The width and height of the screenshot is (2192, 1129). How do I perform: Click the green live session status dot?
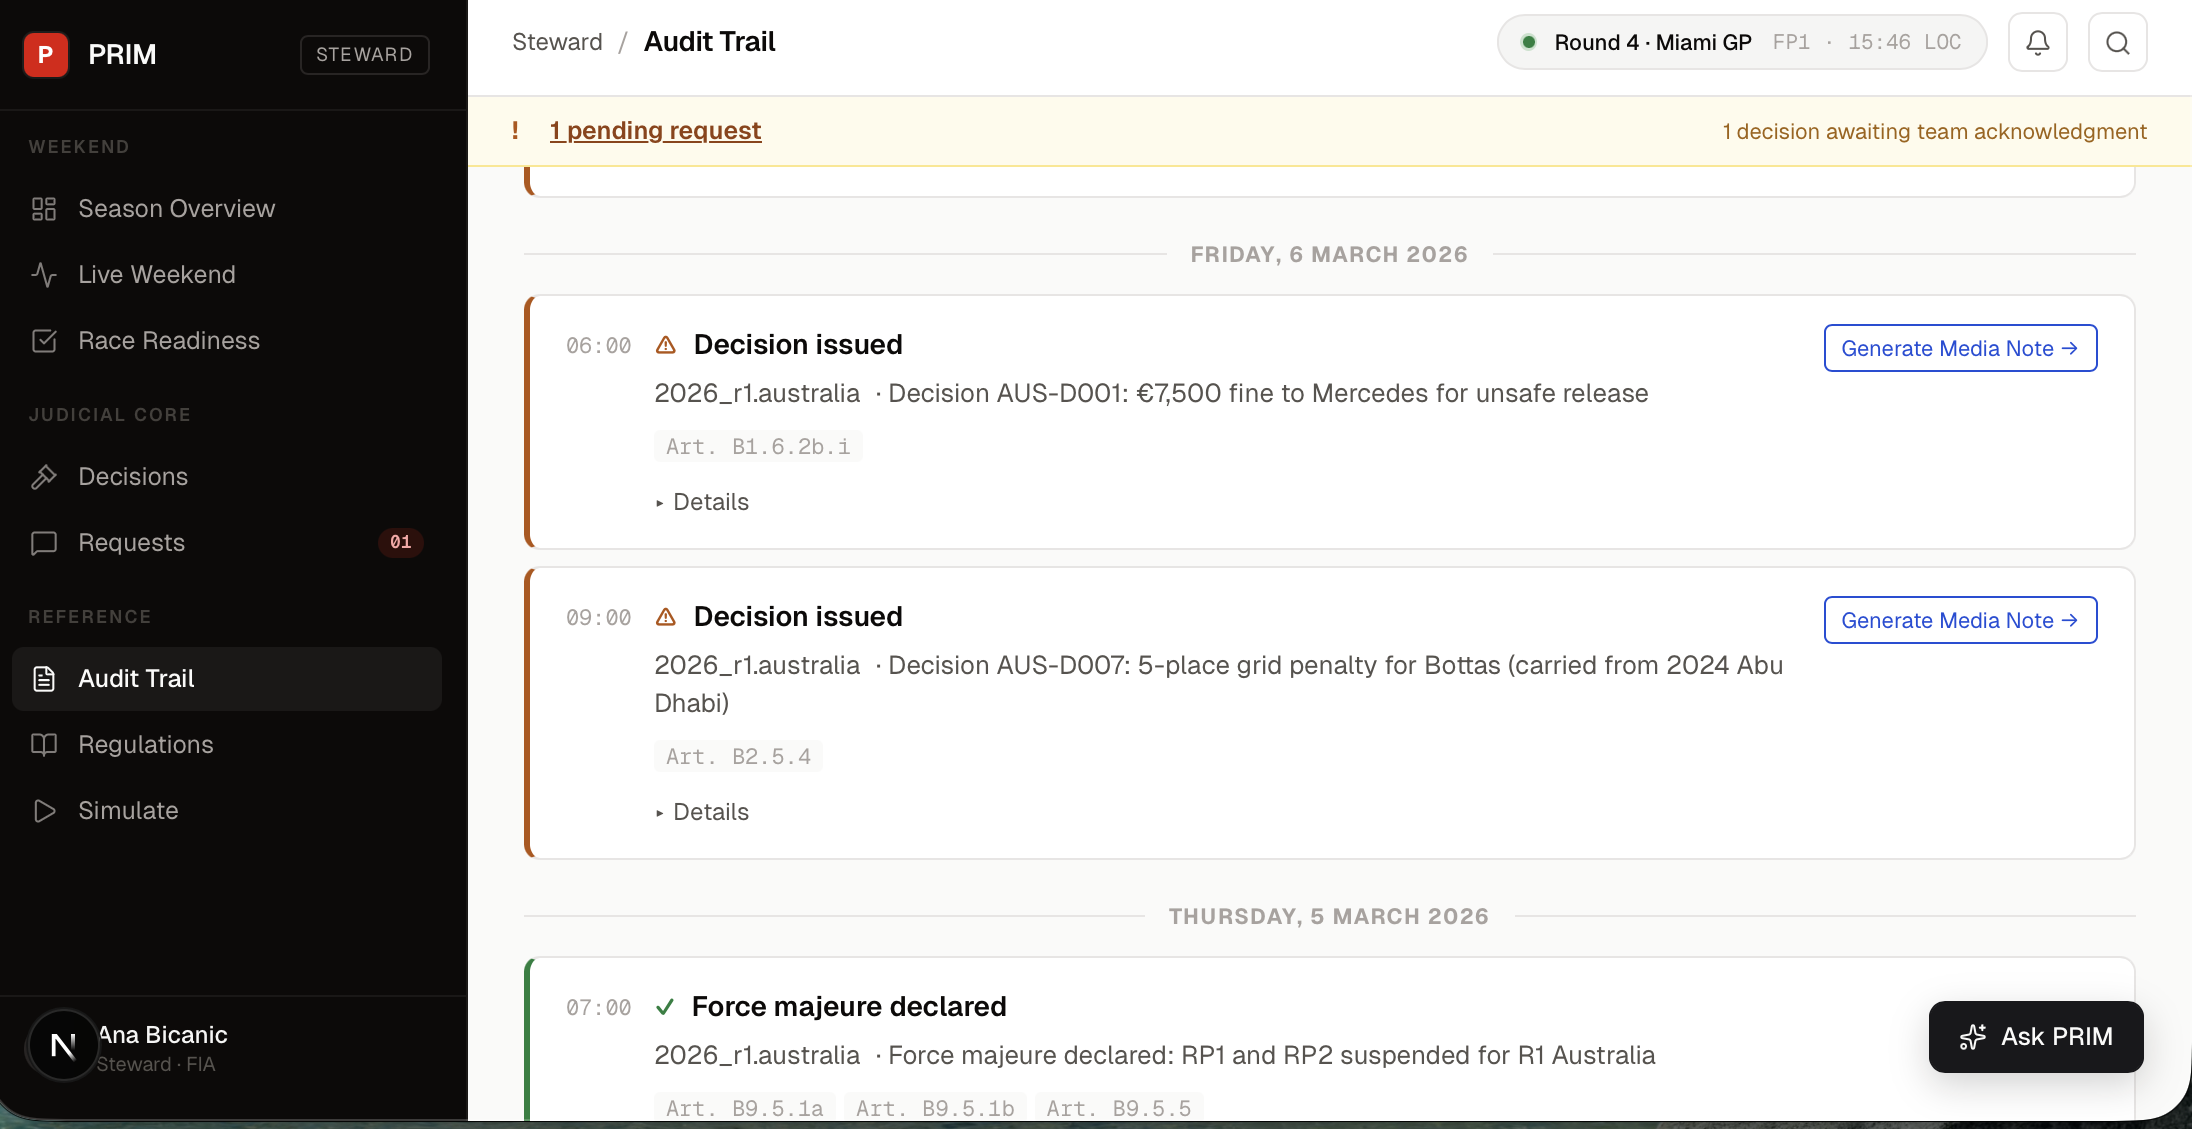coord(1529,42)
